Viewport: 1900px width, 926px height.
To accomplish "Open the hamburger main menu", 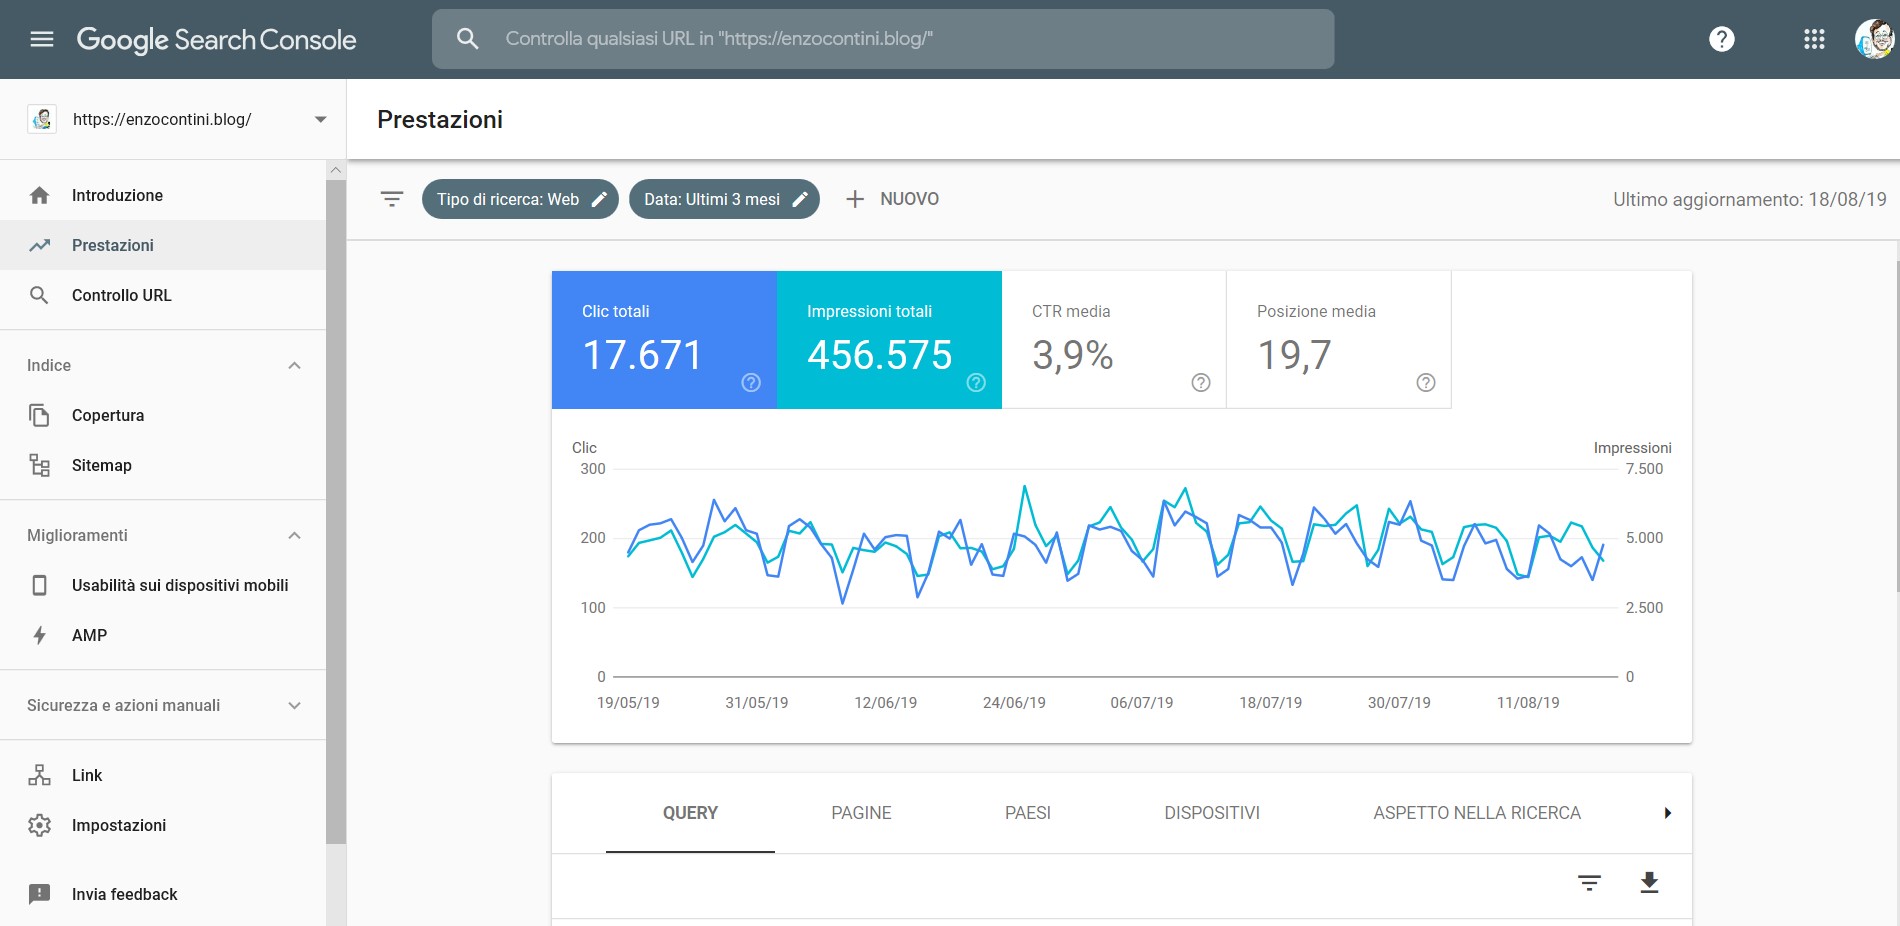I will (42, 39).
